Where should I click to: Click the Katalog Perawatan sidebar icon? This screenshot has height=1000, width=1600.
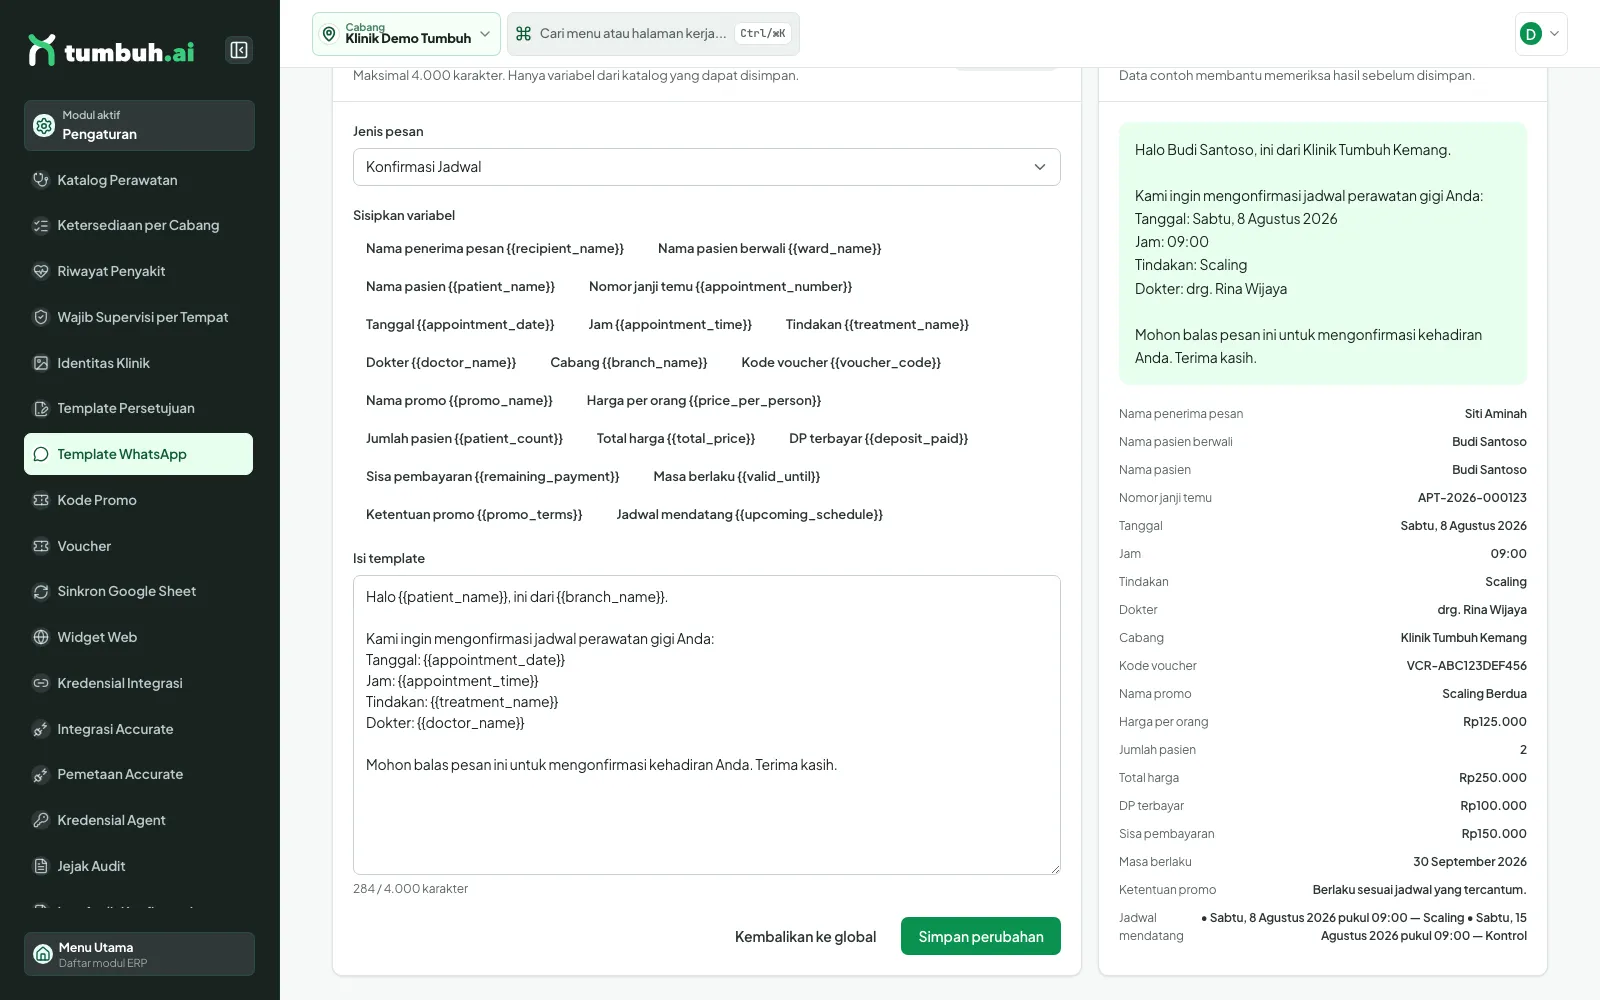coord(41,180)
